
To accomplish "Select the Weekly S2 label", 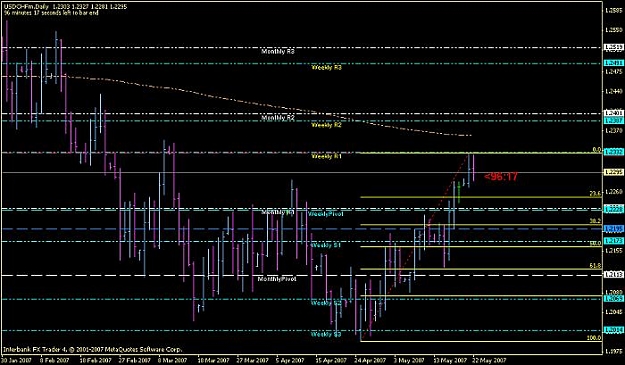I will (326, 303).
